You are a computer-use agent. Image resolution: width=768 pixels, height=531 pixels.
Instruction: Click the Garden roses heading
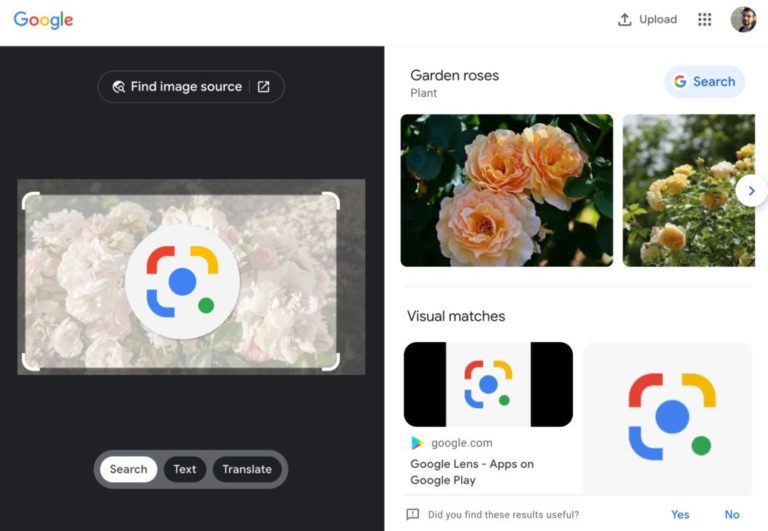455,75
